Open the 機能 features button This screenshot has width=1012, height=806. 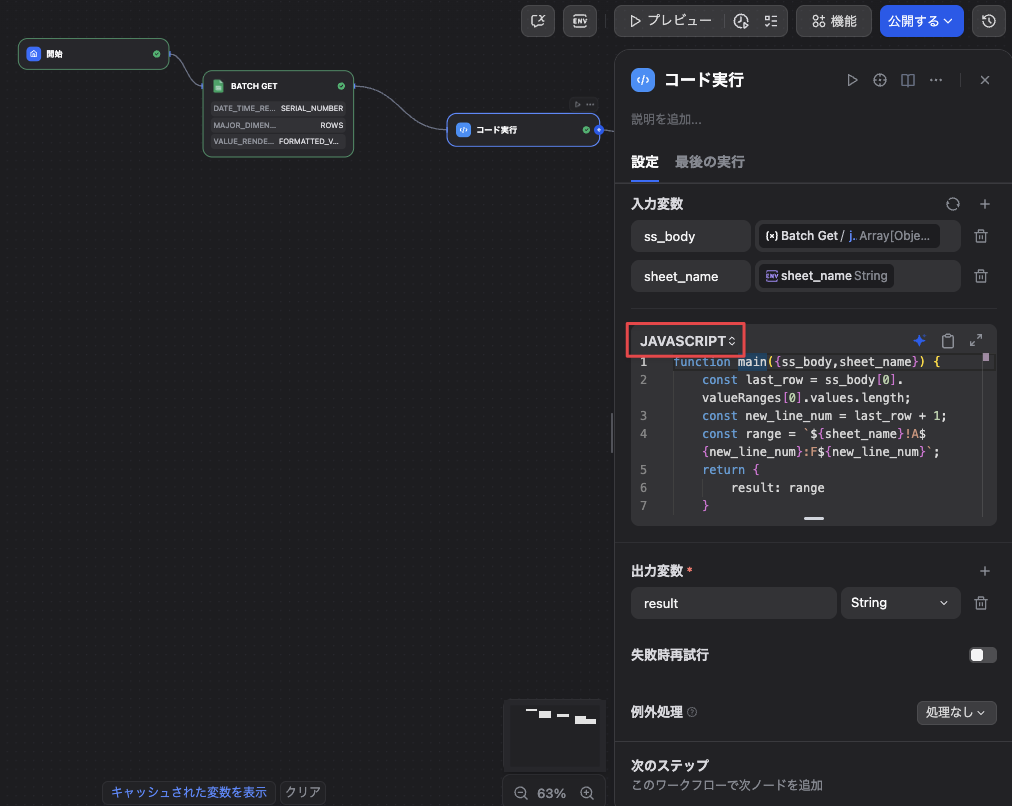point(834,21)
